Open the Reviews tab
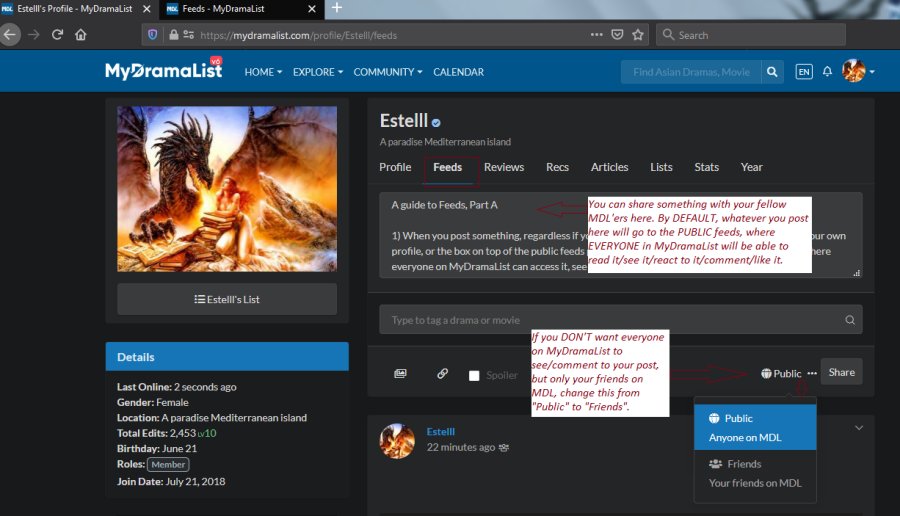 click(x=503, y=167)
